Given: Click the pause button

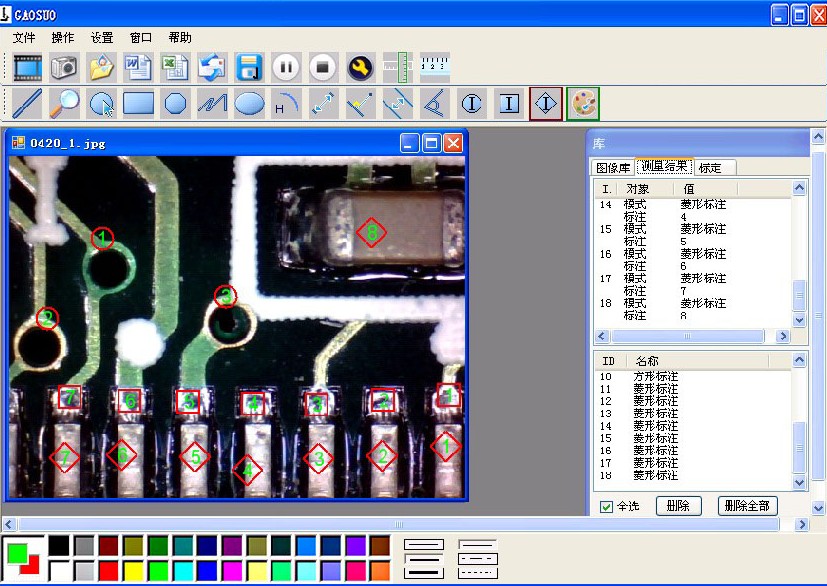Looking at the screenshot, I should pos(286,68).
